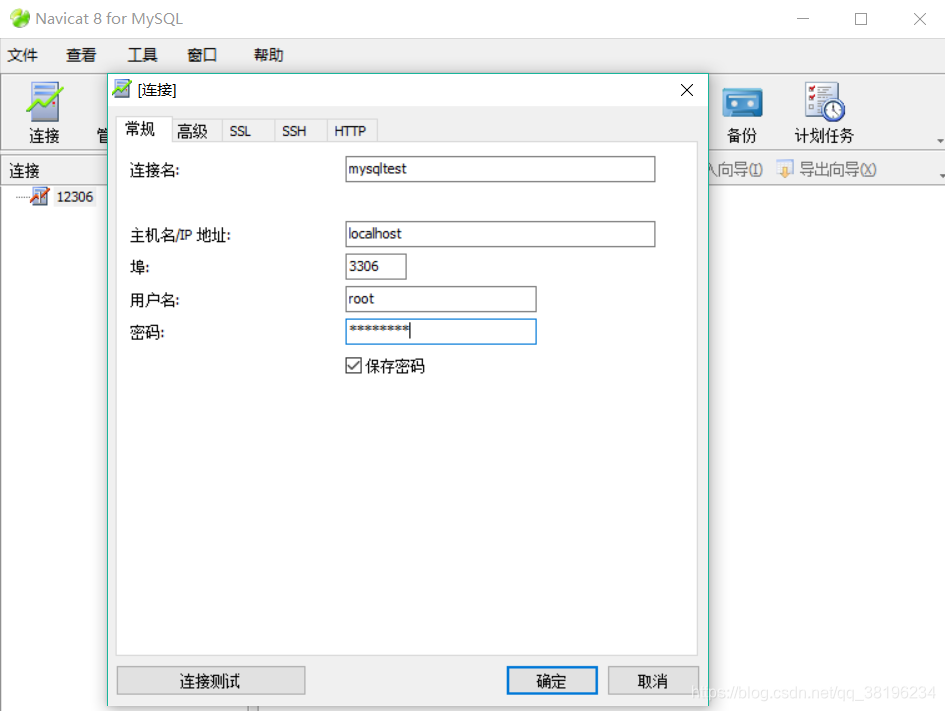Click the 连接名 field containing mysqltest
945x711 pixels.
tap(500, 169)
